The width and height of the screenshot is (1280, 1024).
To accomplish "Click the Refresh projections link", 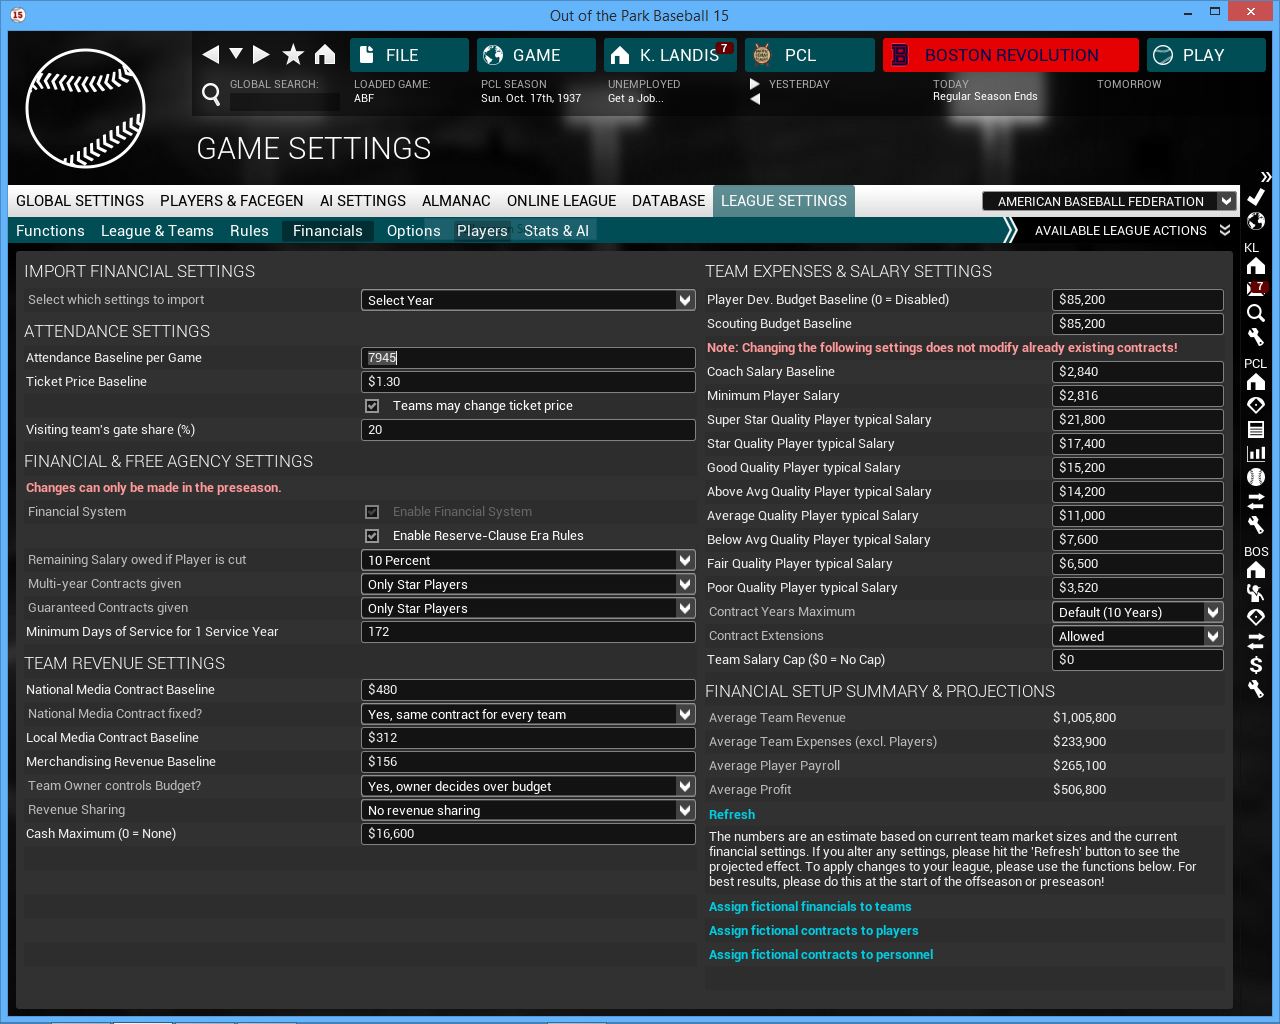I will 732,815.
